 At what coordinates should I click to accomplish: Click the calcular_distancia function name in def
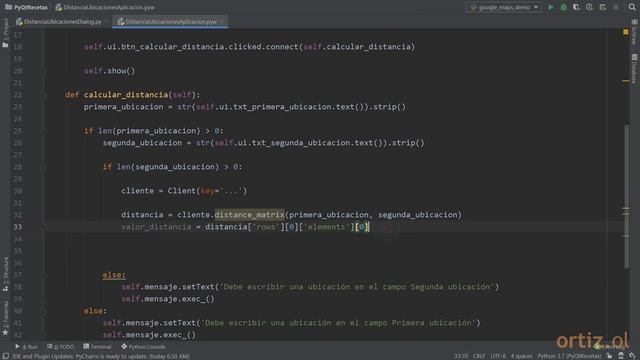(x=126, y=95)
